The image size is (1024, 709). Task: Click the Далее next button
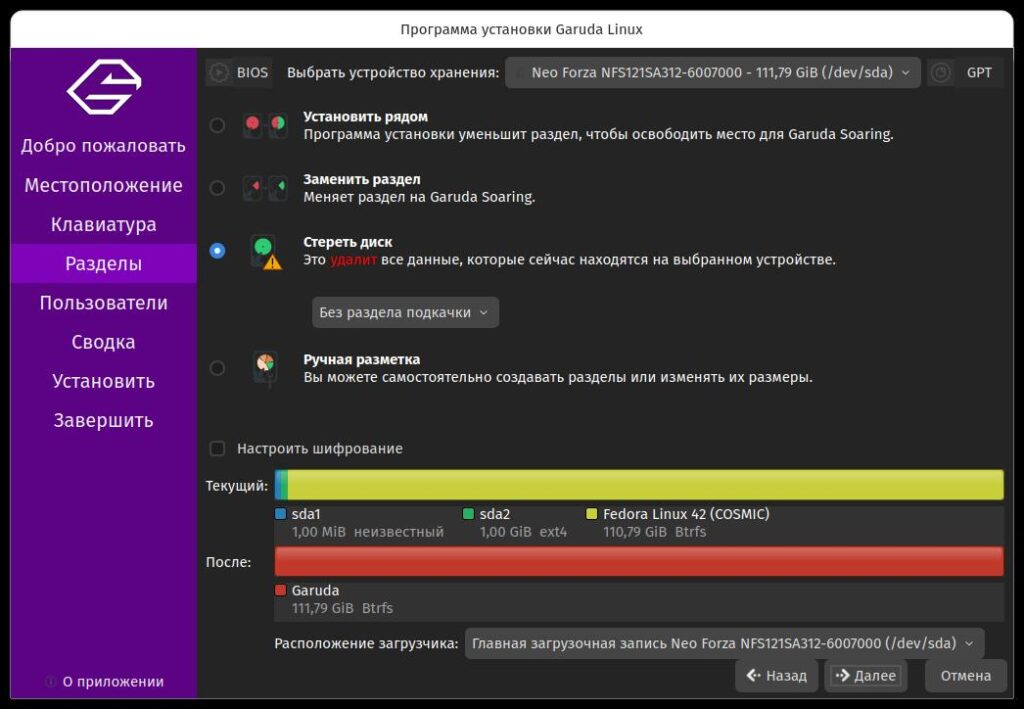(866, 676)
